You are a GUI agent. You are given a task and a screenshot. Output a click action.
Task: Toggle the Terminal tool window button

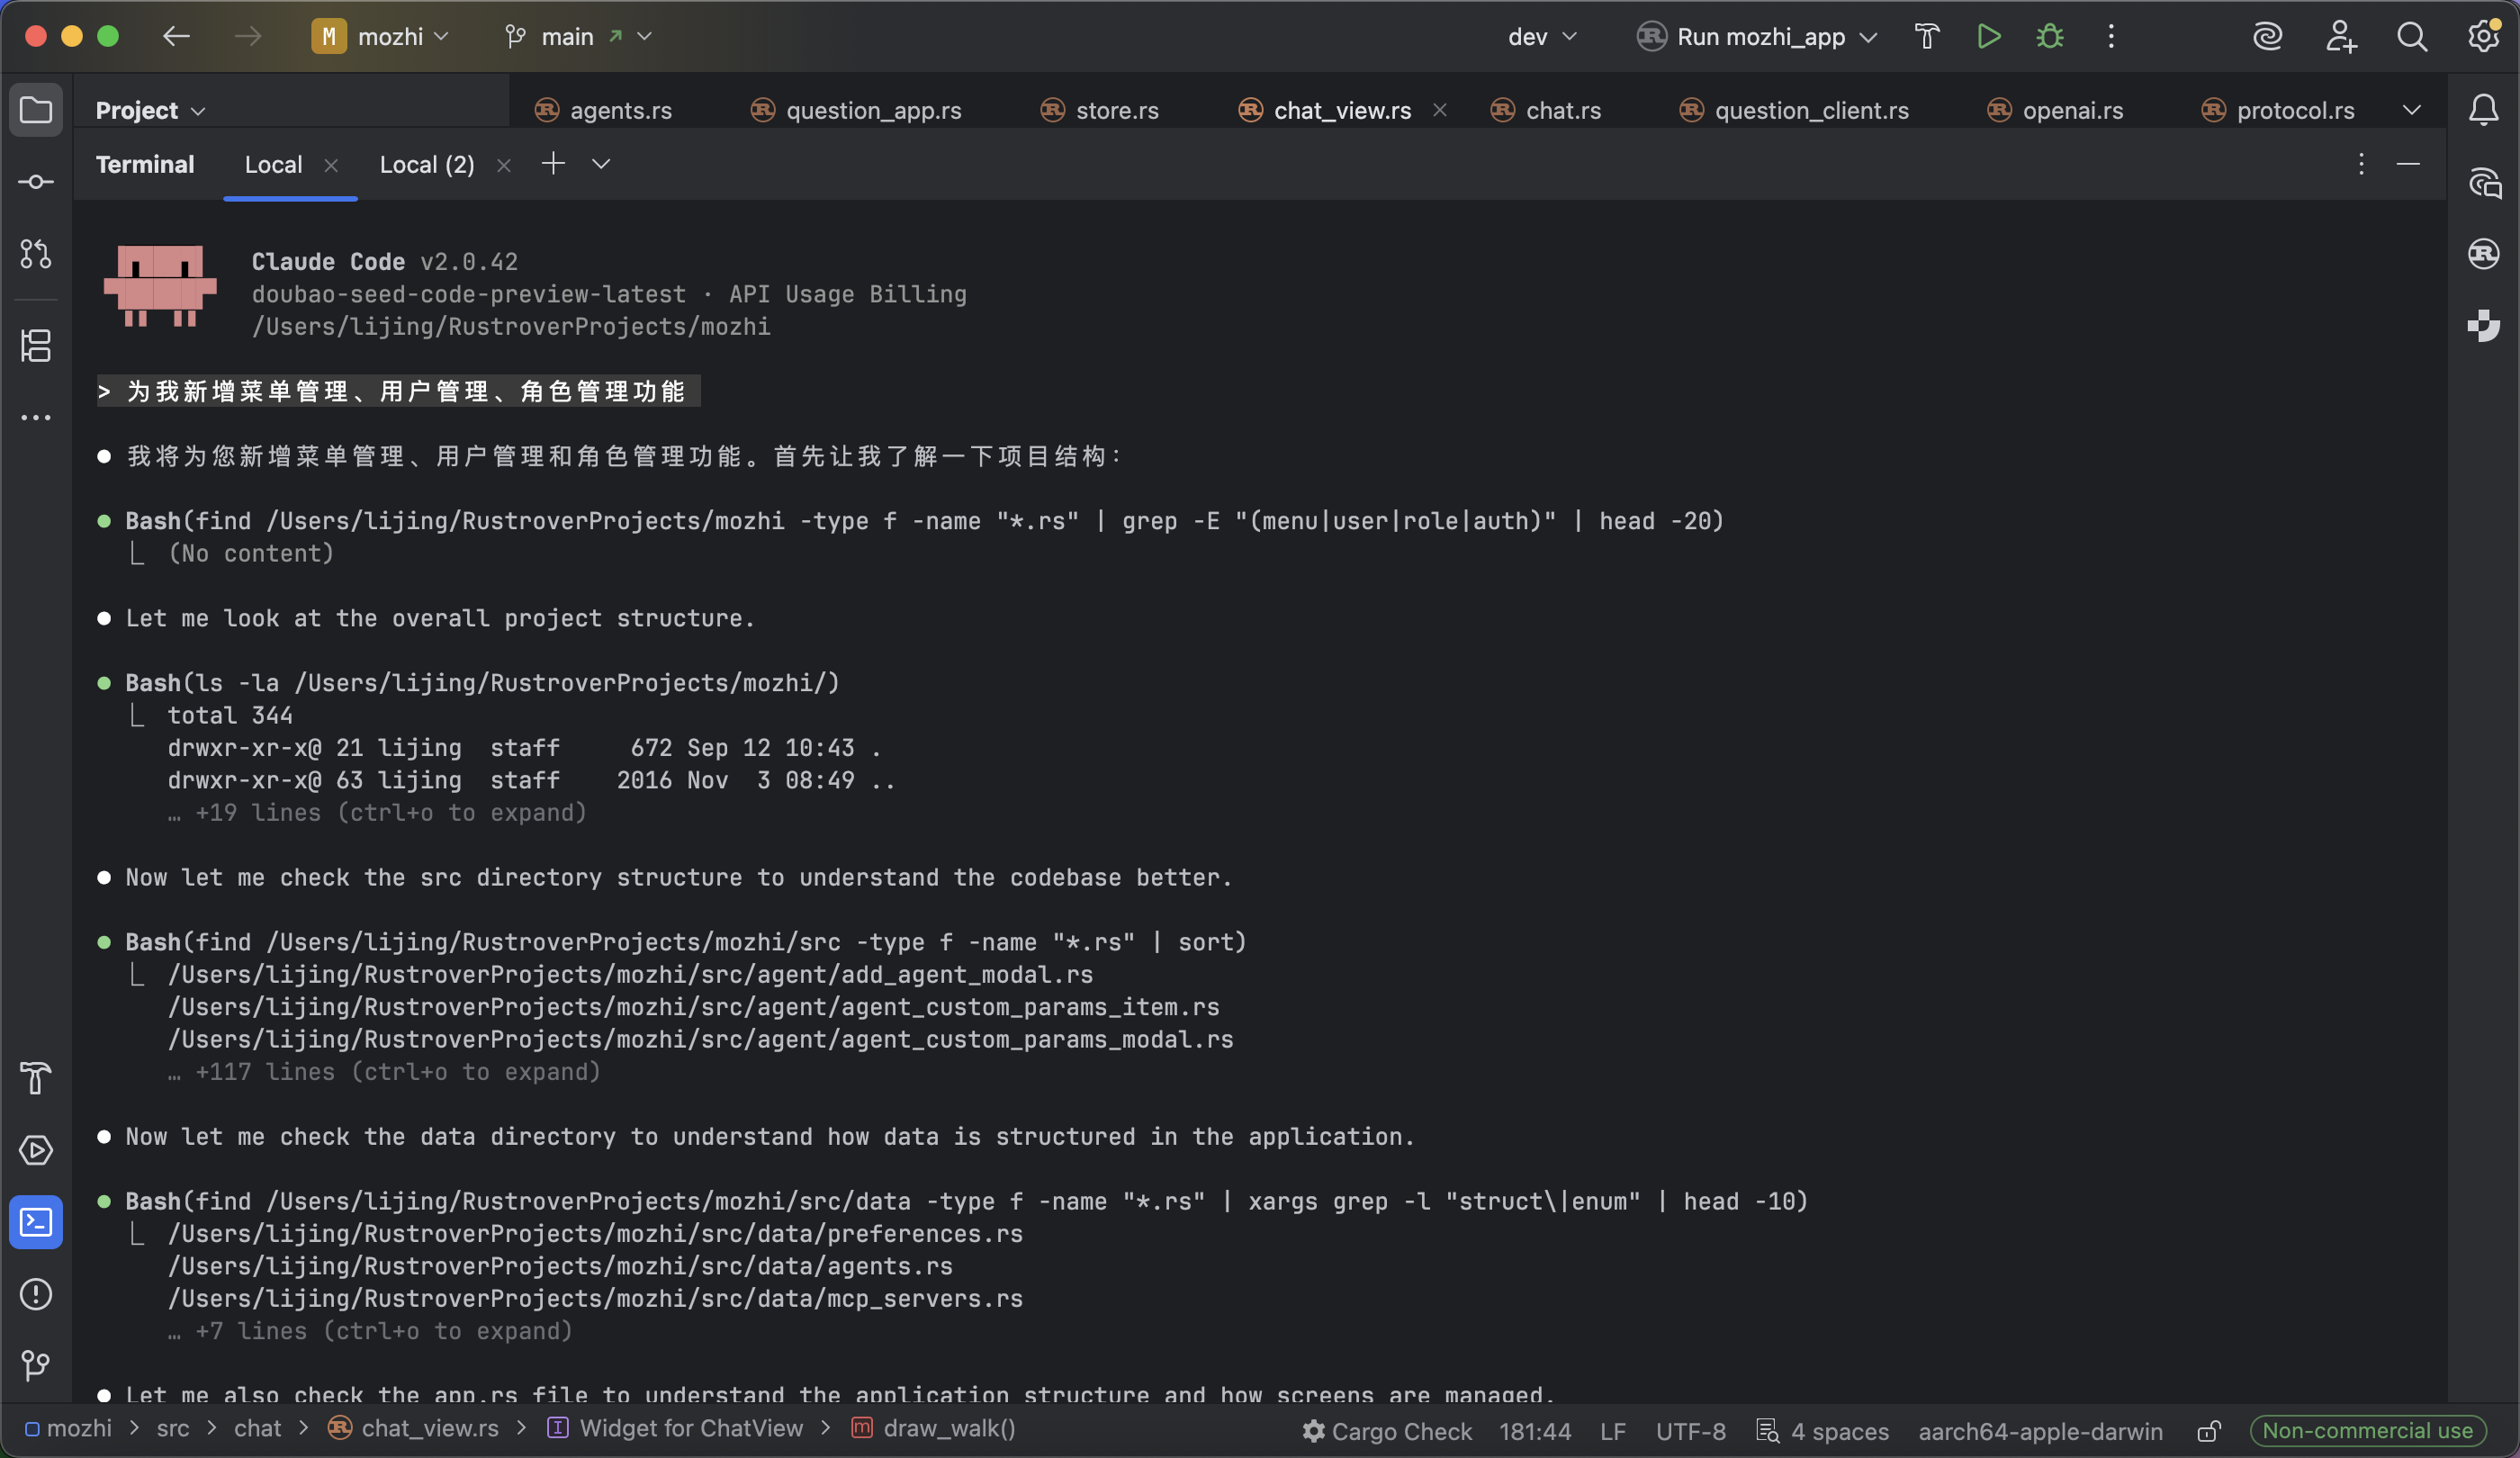36,1222
